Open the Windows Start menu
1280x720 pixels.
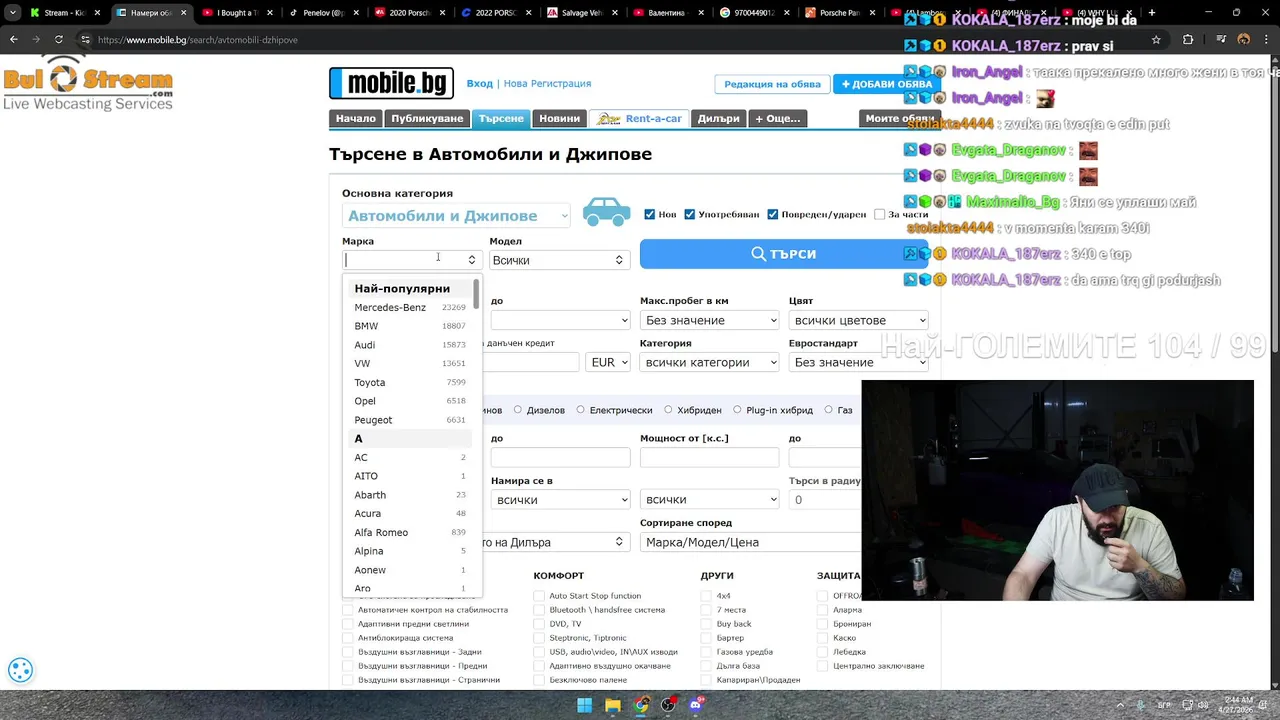coord(585,705)
